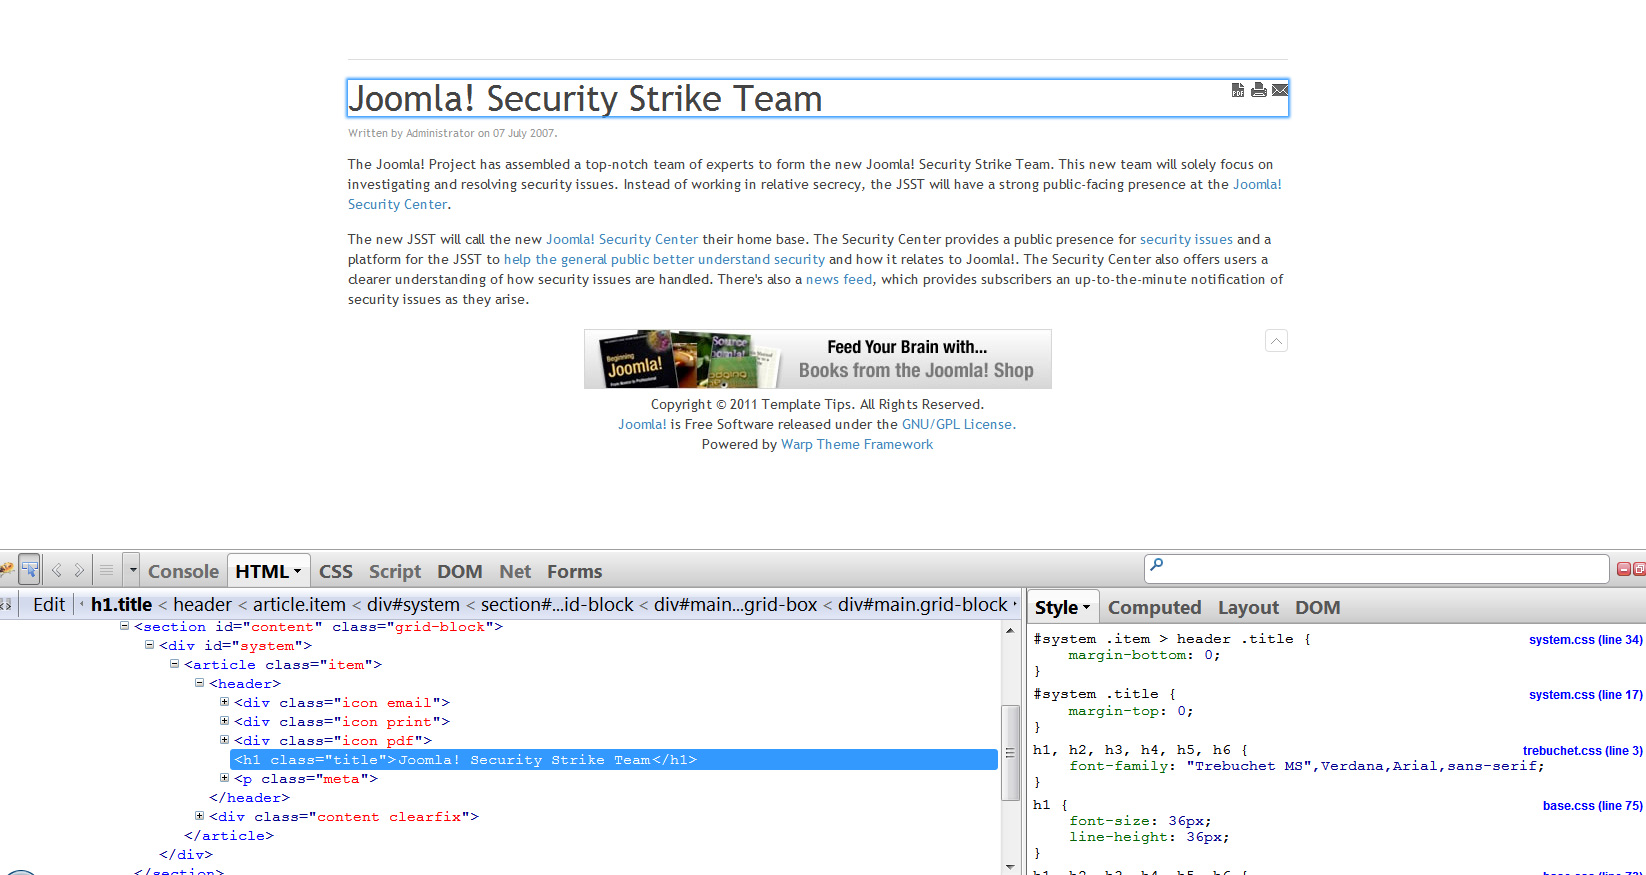The image size is (1646, 875).
Task: Switch to the Computed side tab
Action: tap(1155, 607)
